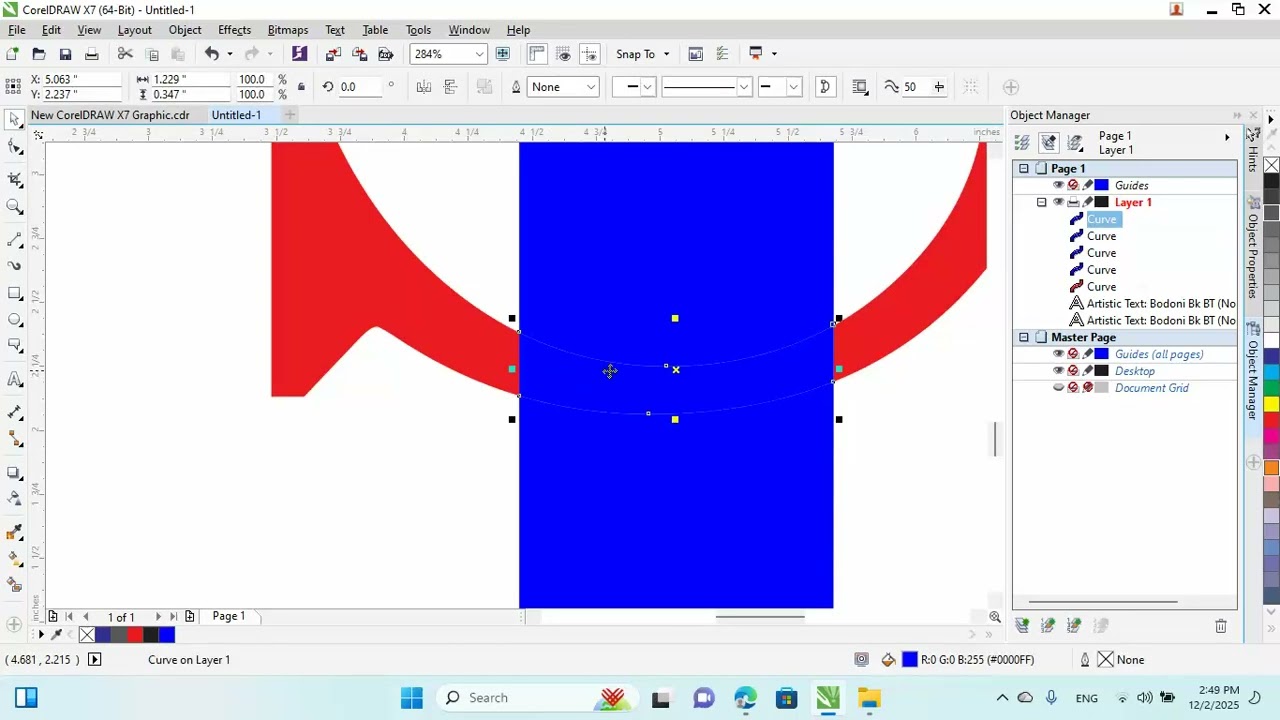Toggle Show Guidelines button
1280x720 pixels.
590,54
